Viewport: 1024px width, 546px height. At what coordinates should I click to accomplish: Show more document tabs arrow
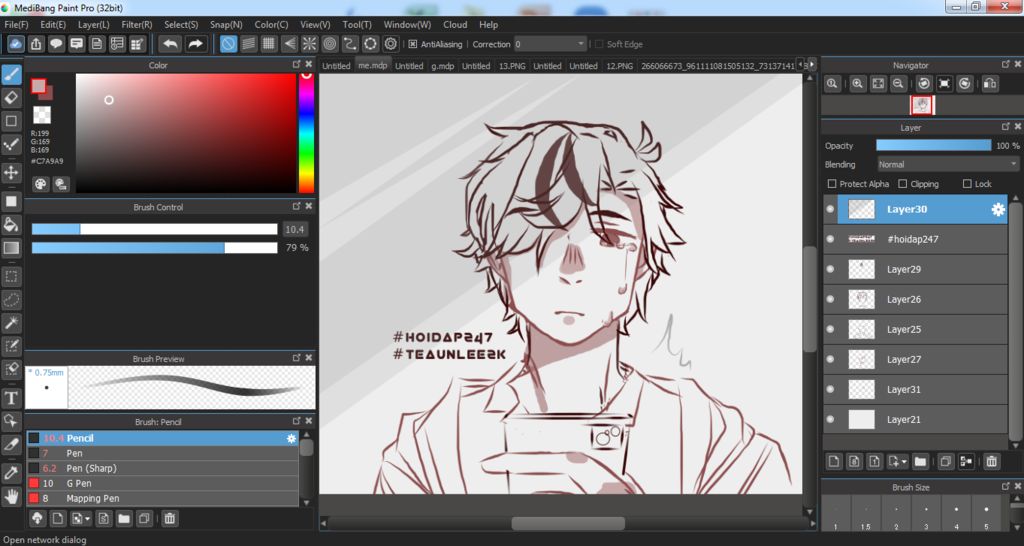coord(810,65)
